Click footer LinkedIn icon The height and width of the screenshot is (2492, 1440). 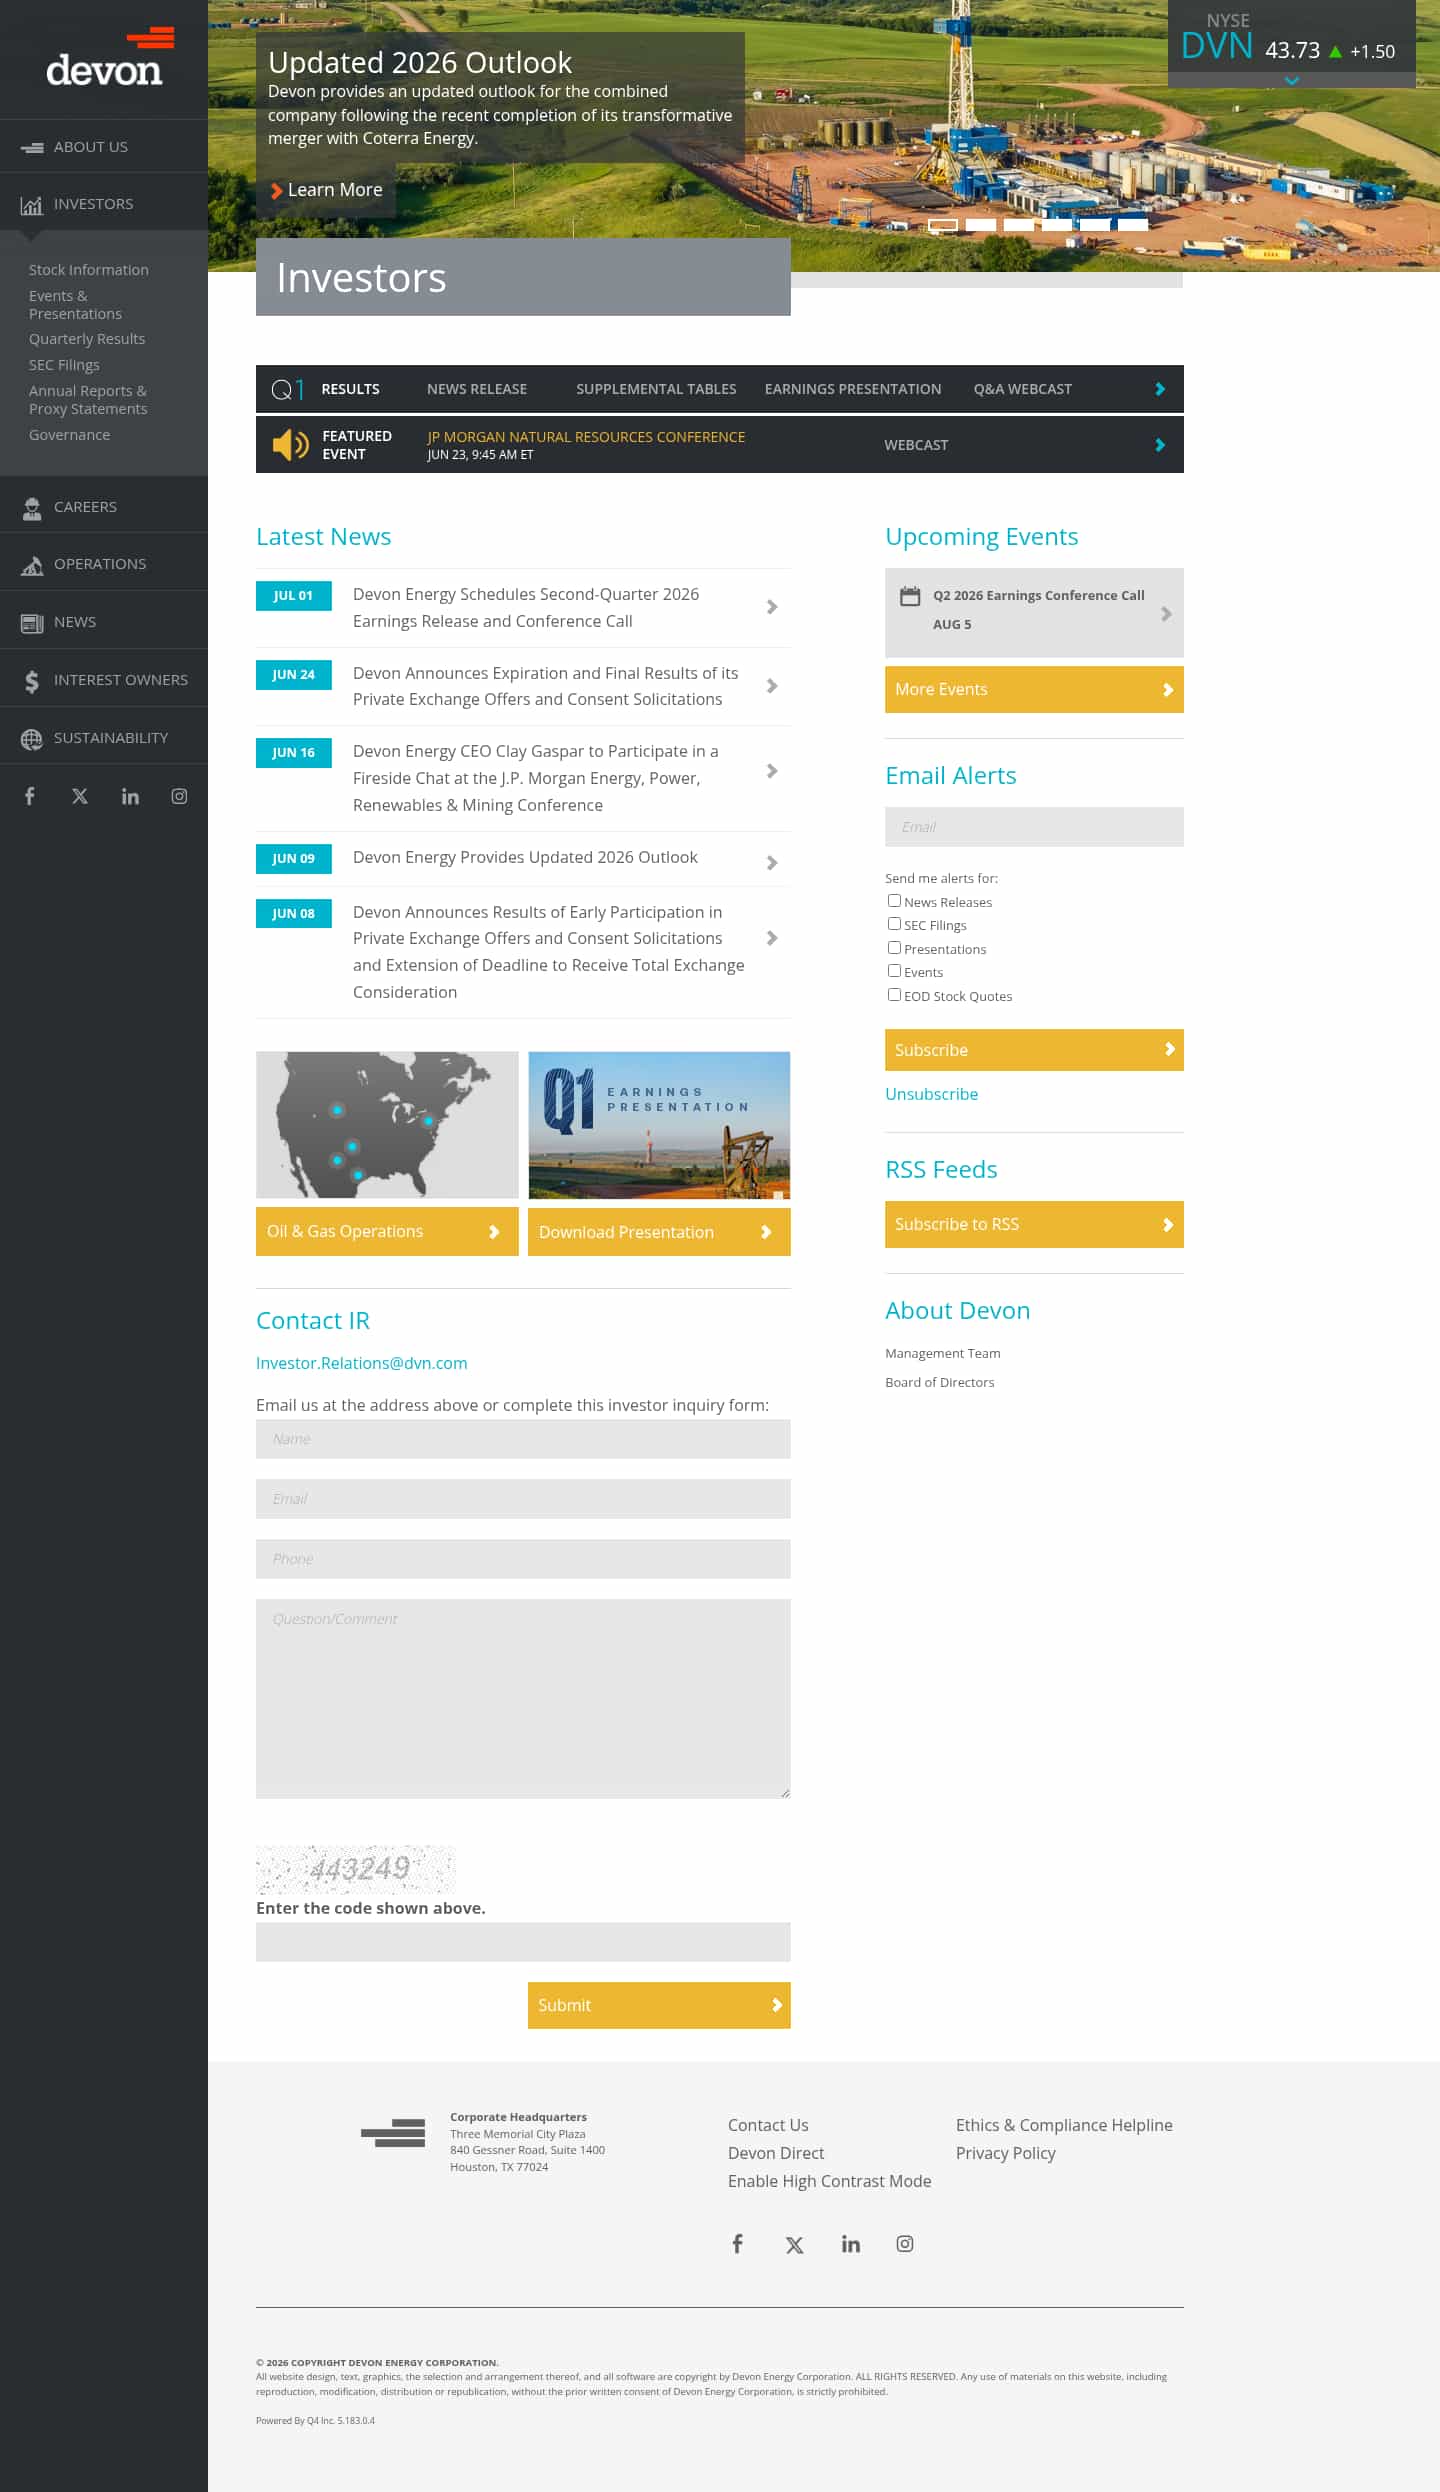click(851, 2244)
